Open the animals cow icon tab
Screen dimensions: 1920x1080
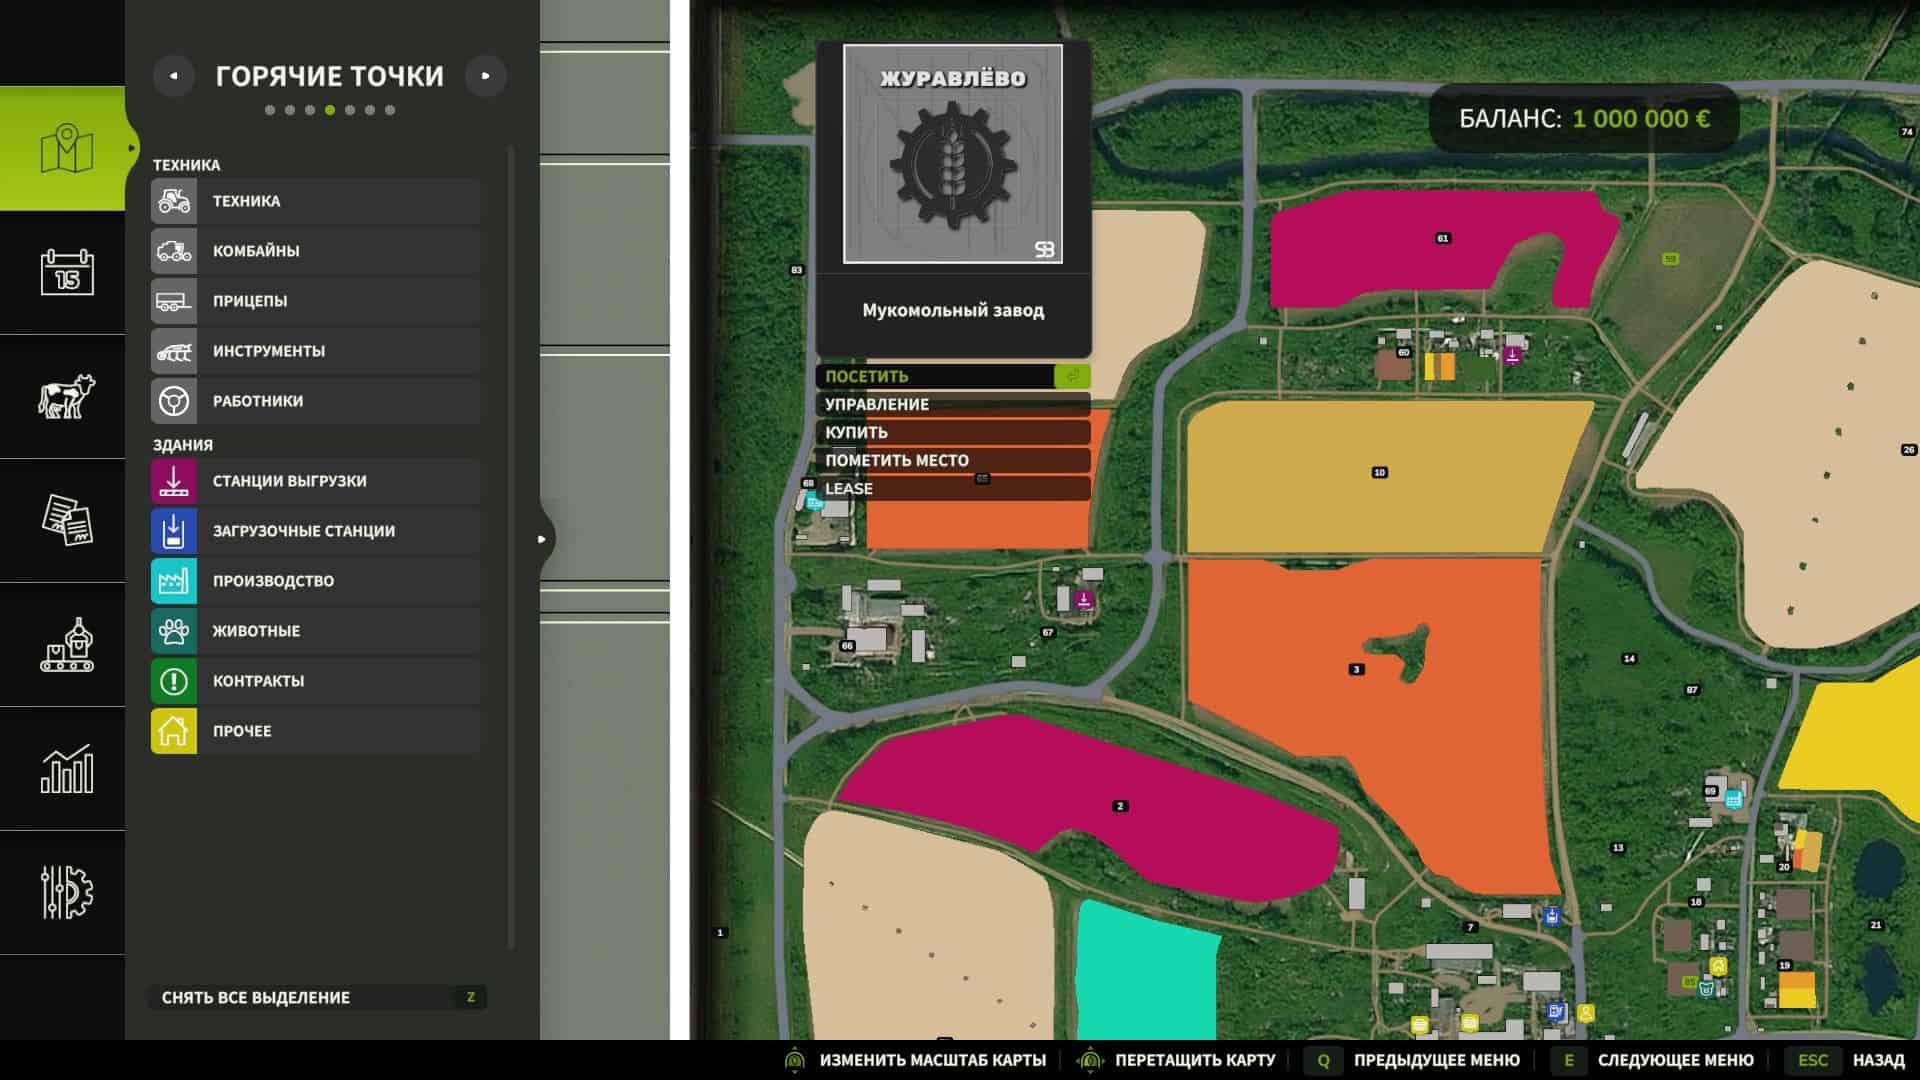[66, 396]
